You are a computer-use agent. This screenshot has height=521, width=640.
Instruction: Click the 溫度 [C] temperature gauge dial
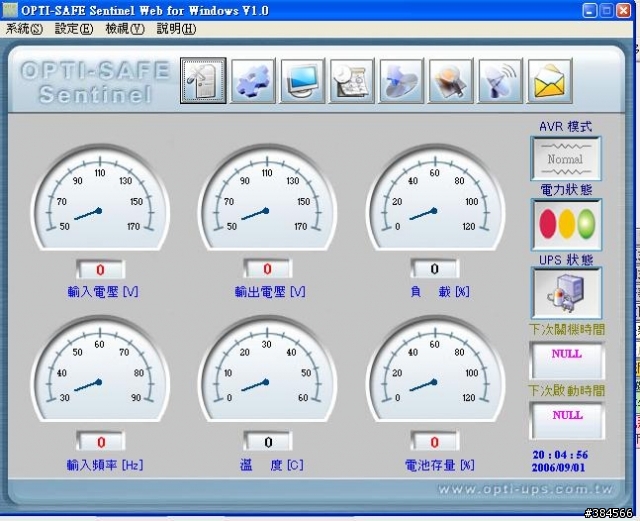coord(267,369)
